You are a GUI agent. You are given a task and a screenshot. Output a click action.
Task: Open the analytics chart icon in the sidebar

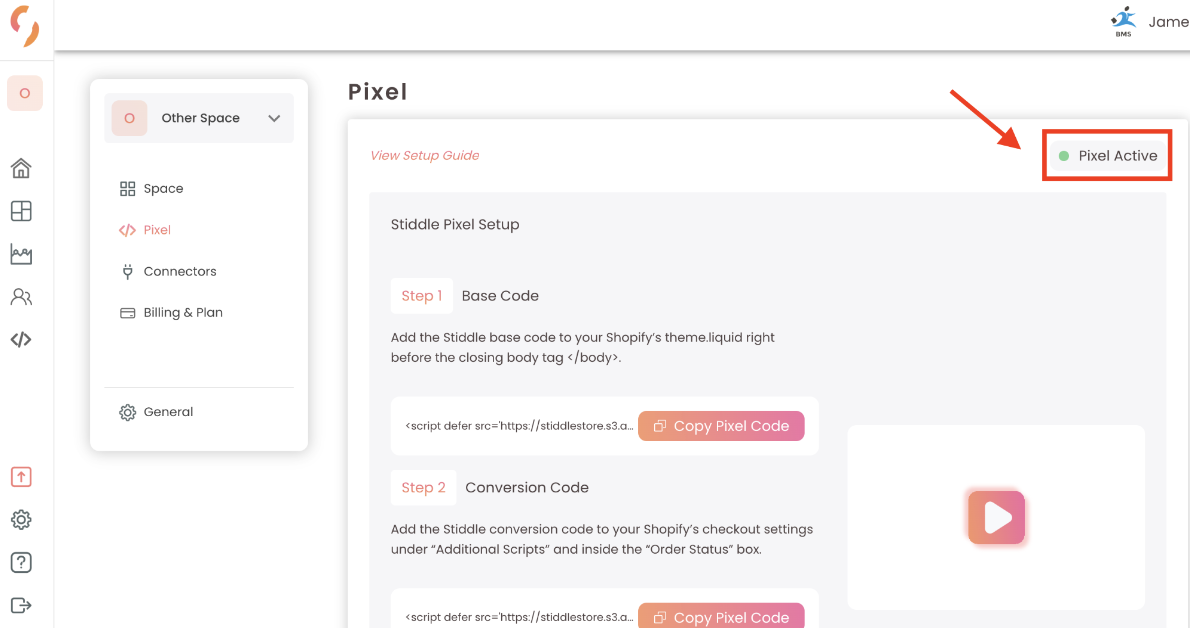click(21, 254)
